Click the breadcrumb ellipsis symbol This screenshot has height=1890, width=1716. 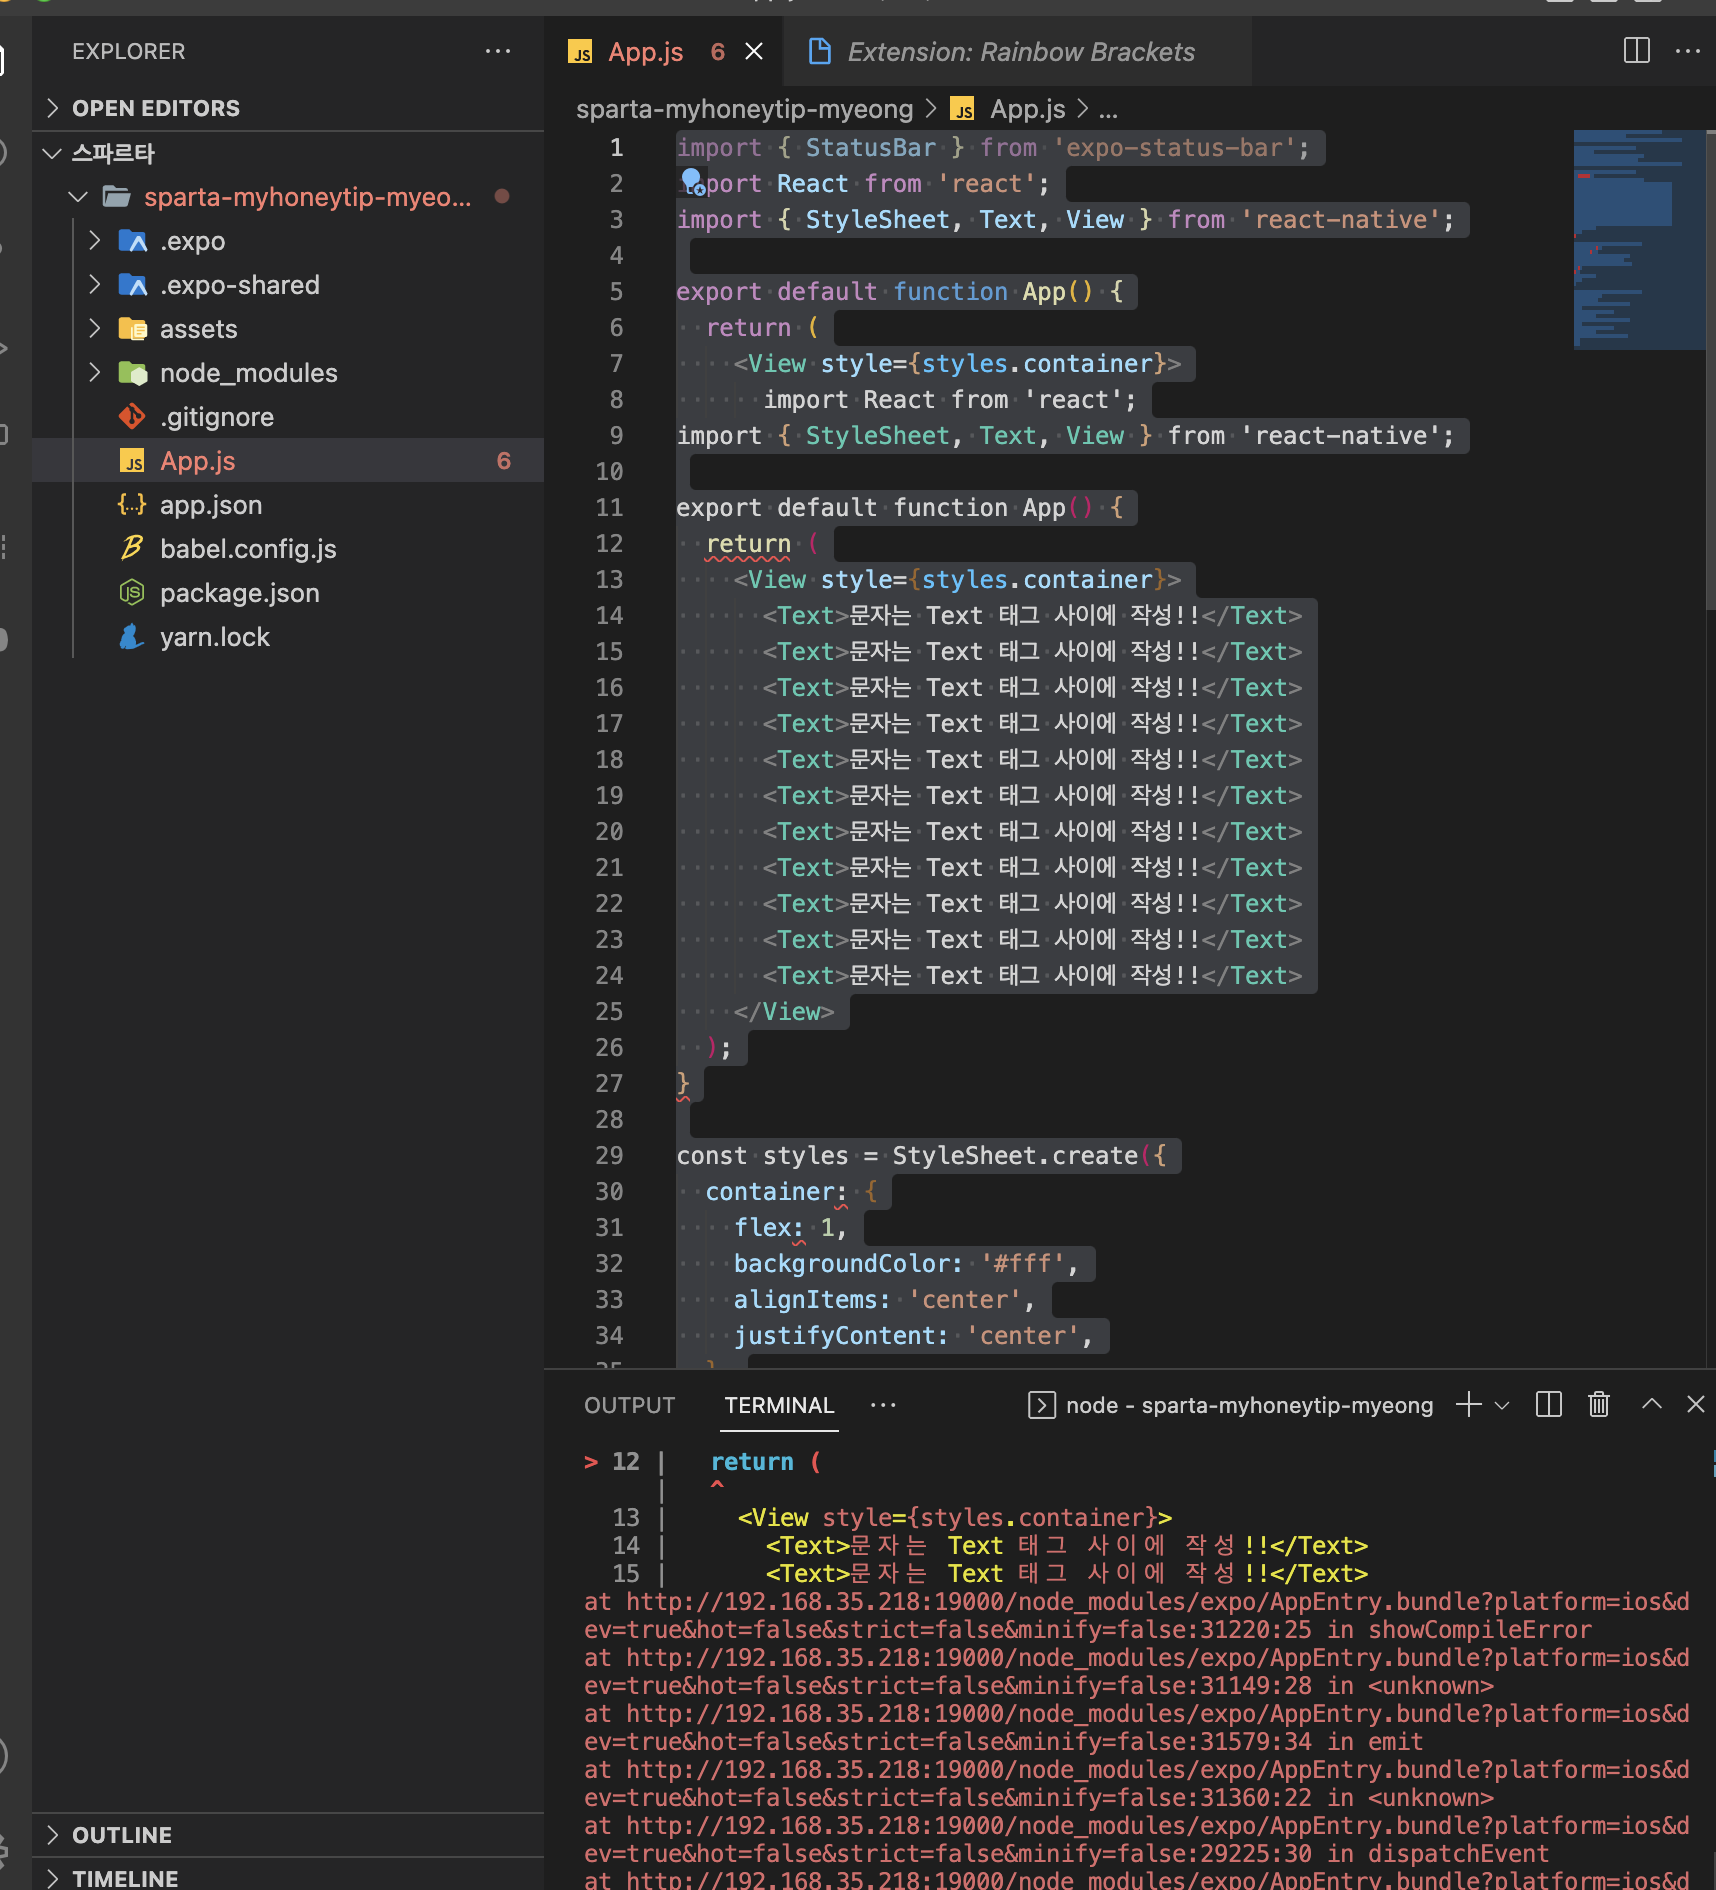1108,111
